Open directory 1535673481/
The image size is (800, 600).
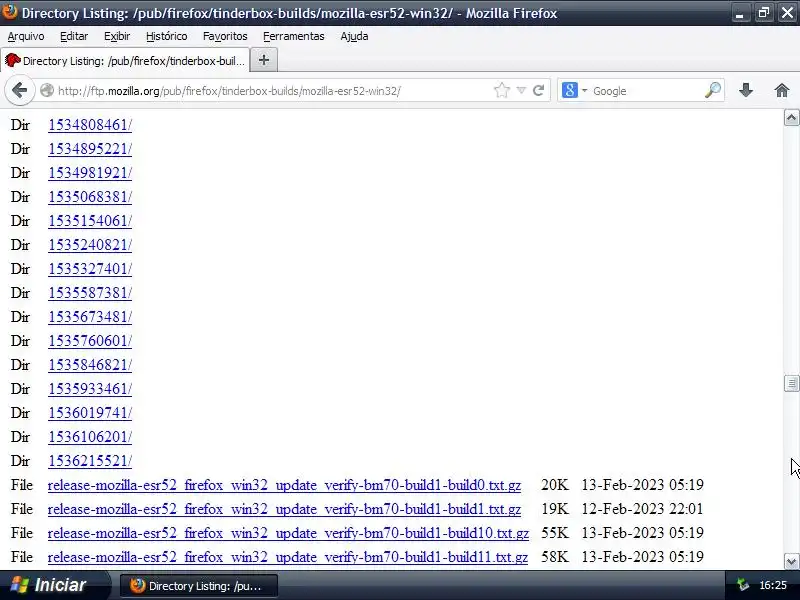(90, 317)
